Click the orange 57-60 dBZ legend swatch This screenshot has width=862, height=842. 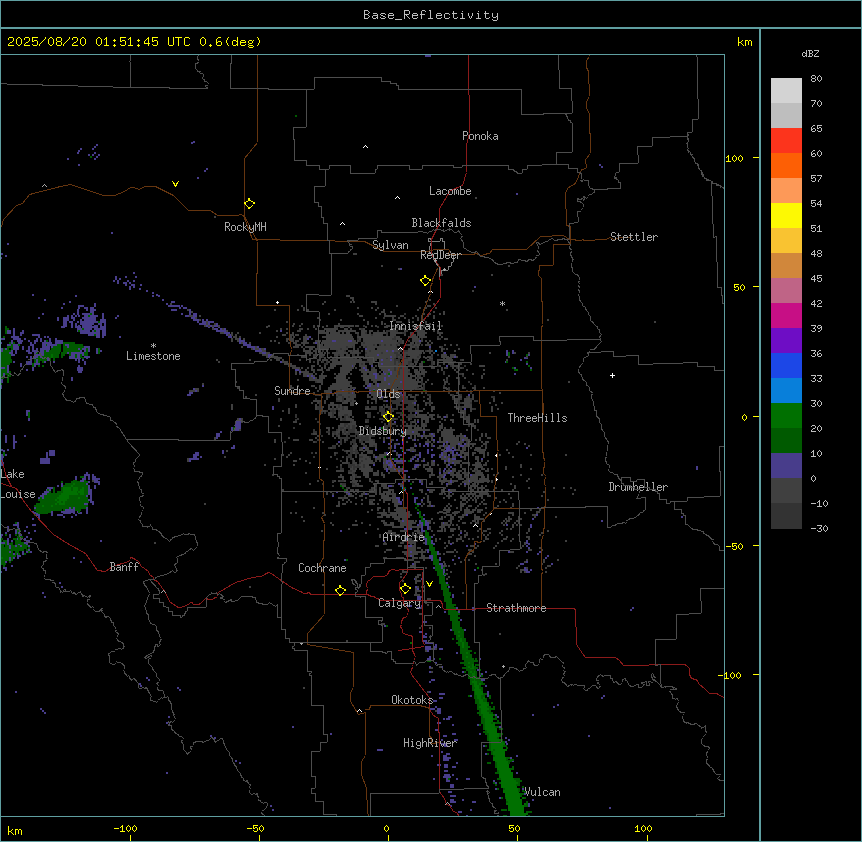click(786, 165)
